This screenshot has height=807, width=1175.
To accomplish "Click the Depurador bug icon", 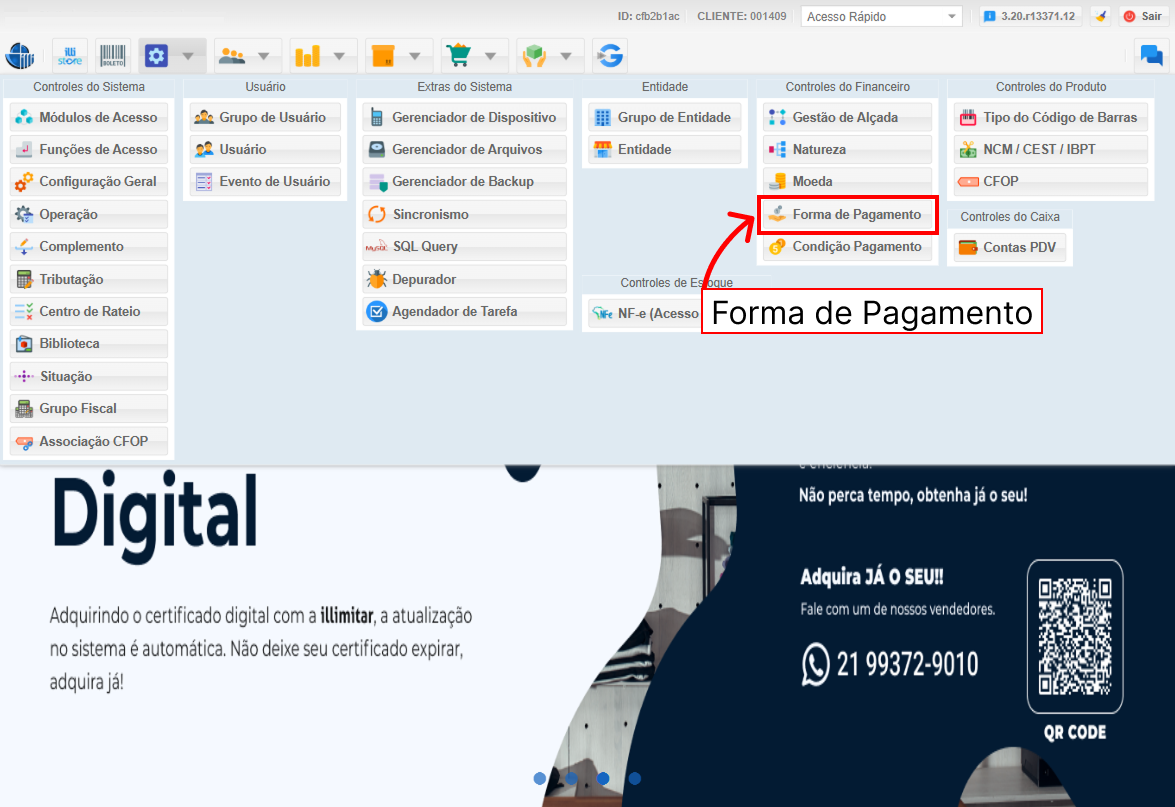I will (376, 279).
